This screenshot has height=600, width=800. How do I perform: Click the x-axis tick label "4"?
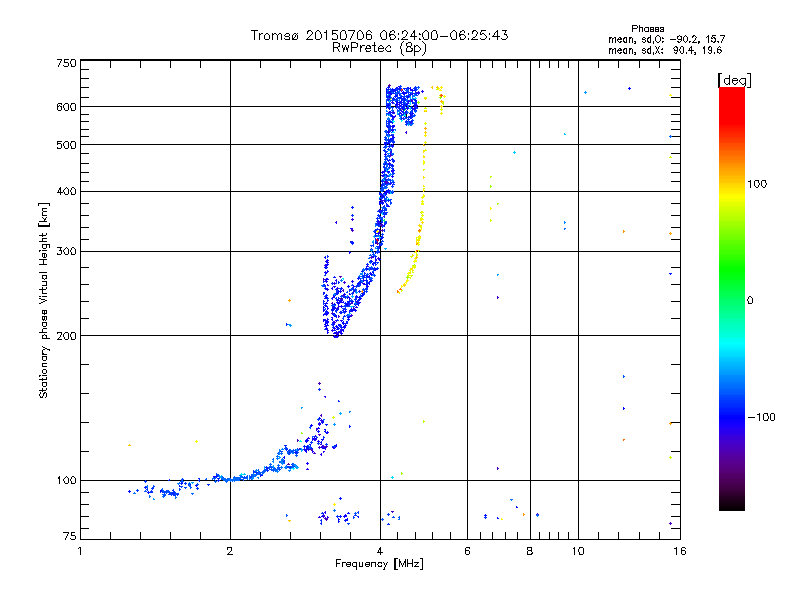coord(380,551)
